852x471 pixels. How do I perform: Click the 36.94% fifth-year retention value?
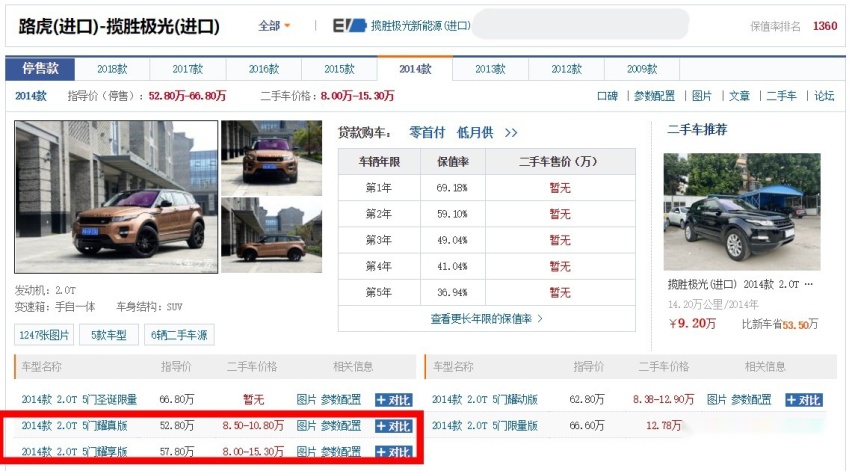(x=452, y=293)
